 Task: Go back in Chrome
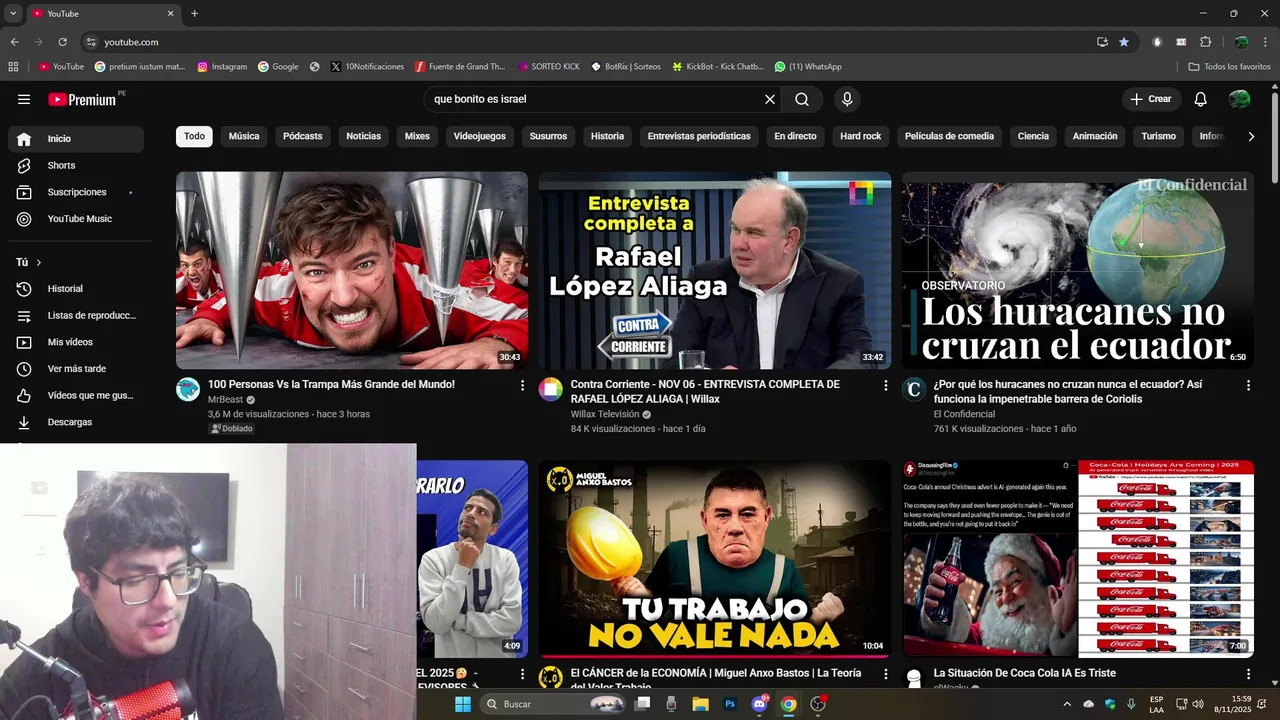(14, 42)
